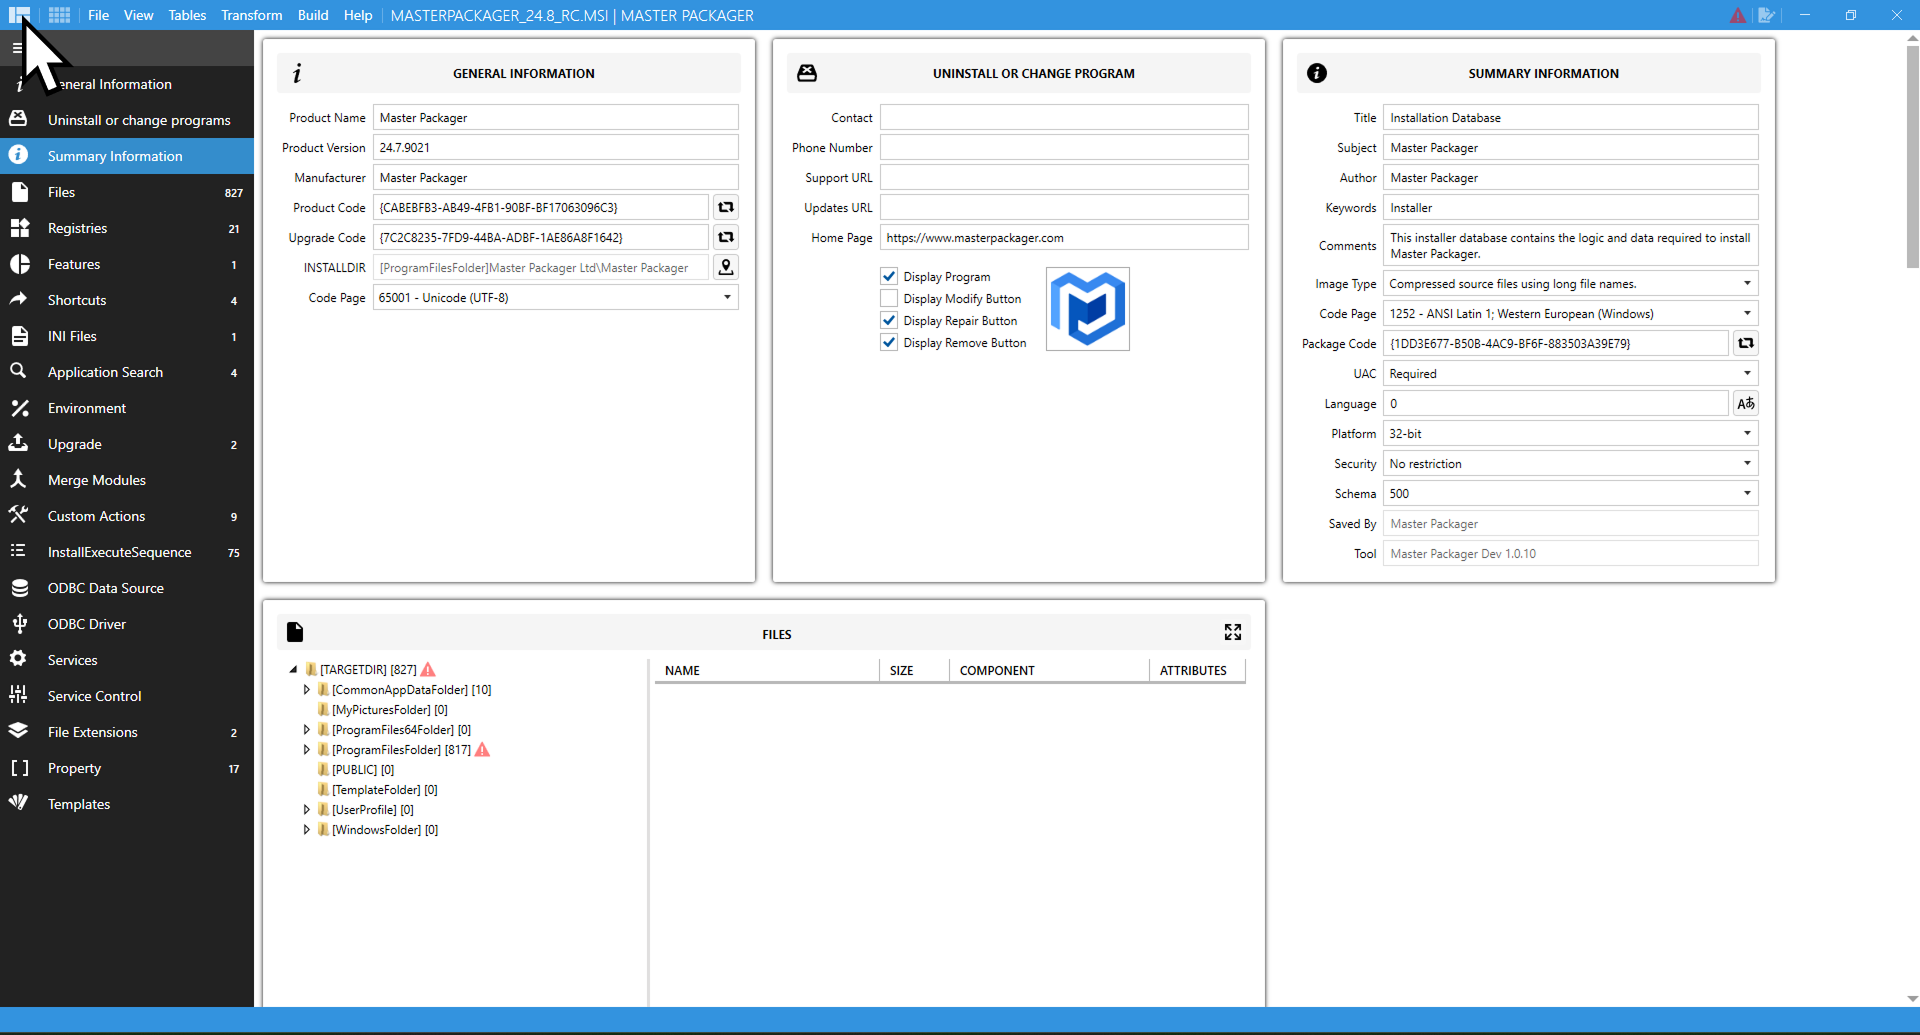Open the Security dropdown
The image size is (1920, 1035).
click(x=1747, y=463)
